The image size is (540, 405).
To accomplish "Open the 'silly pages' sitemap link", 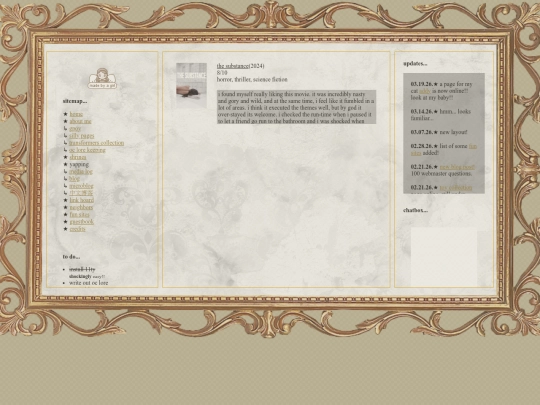I will point(82,136).
